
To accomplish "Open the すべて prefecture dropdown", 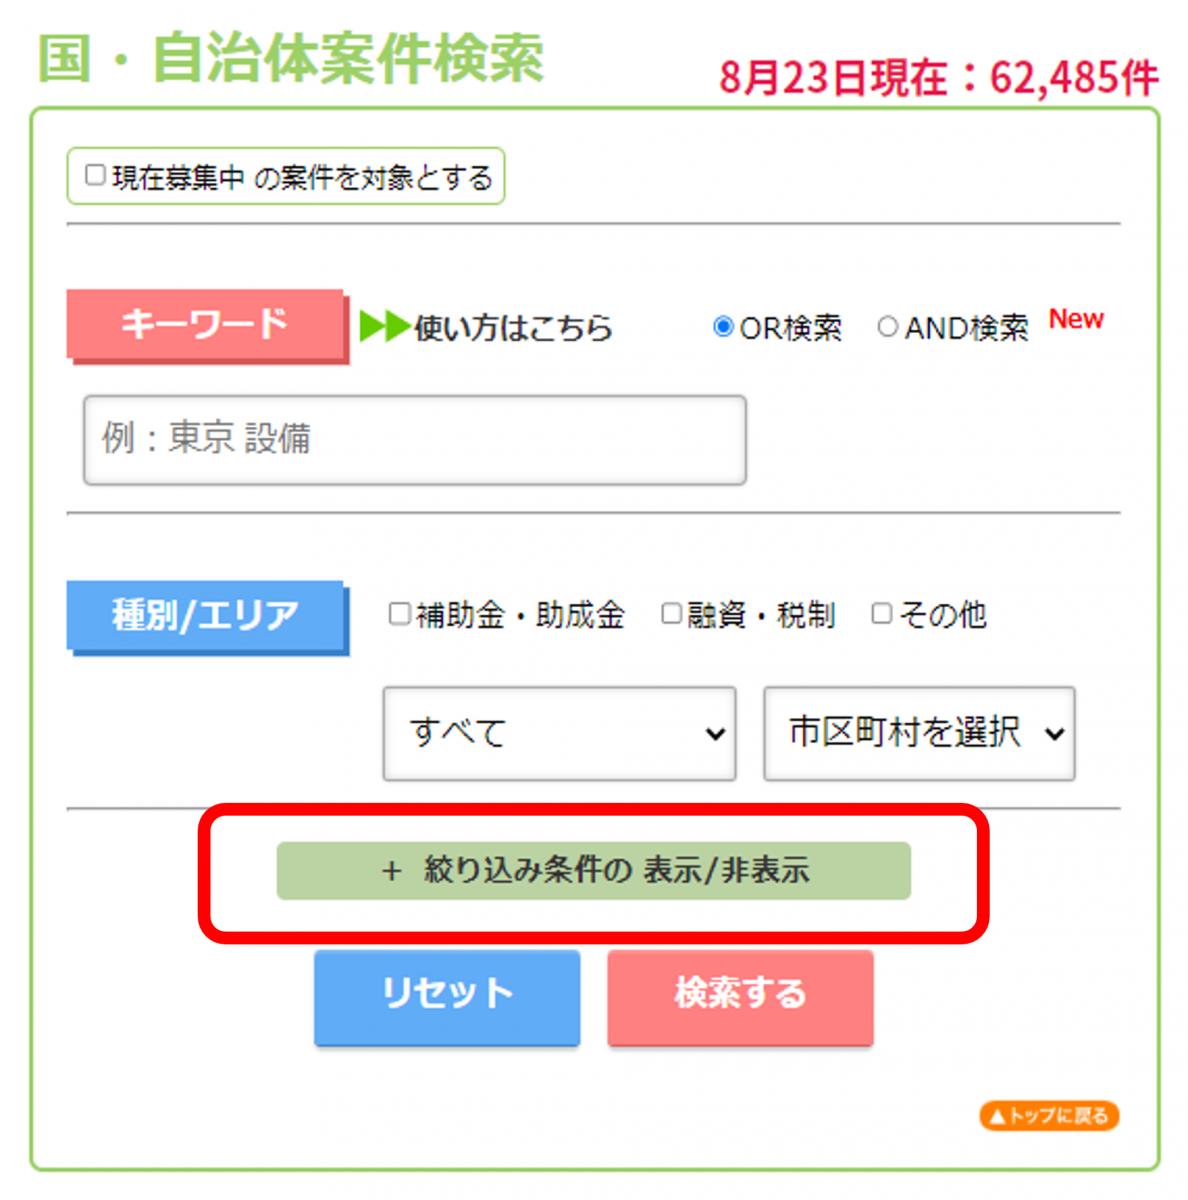I will (x=559, y=733).
